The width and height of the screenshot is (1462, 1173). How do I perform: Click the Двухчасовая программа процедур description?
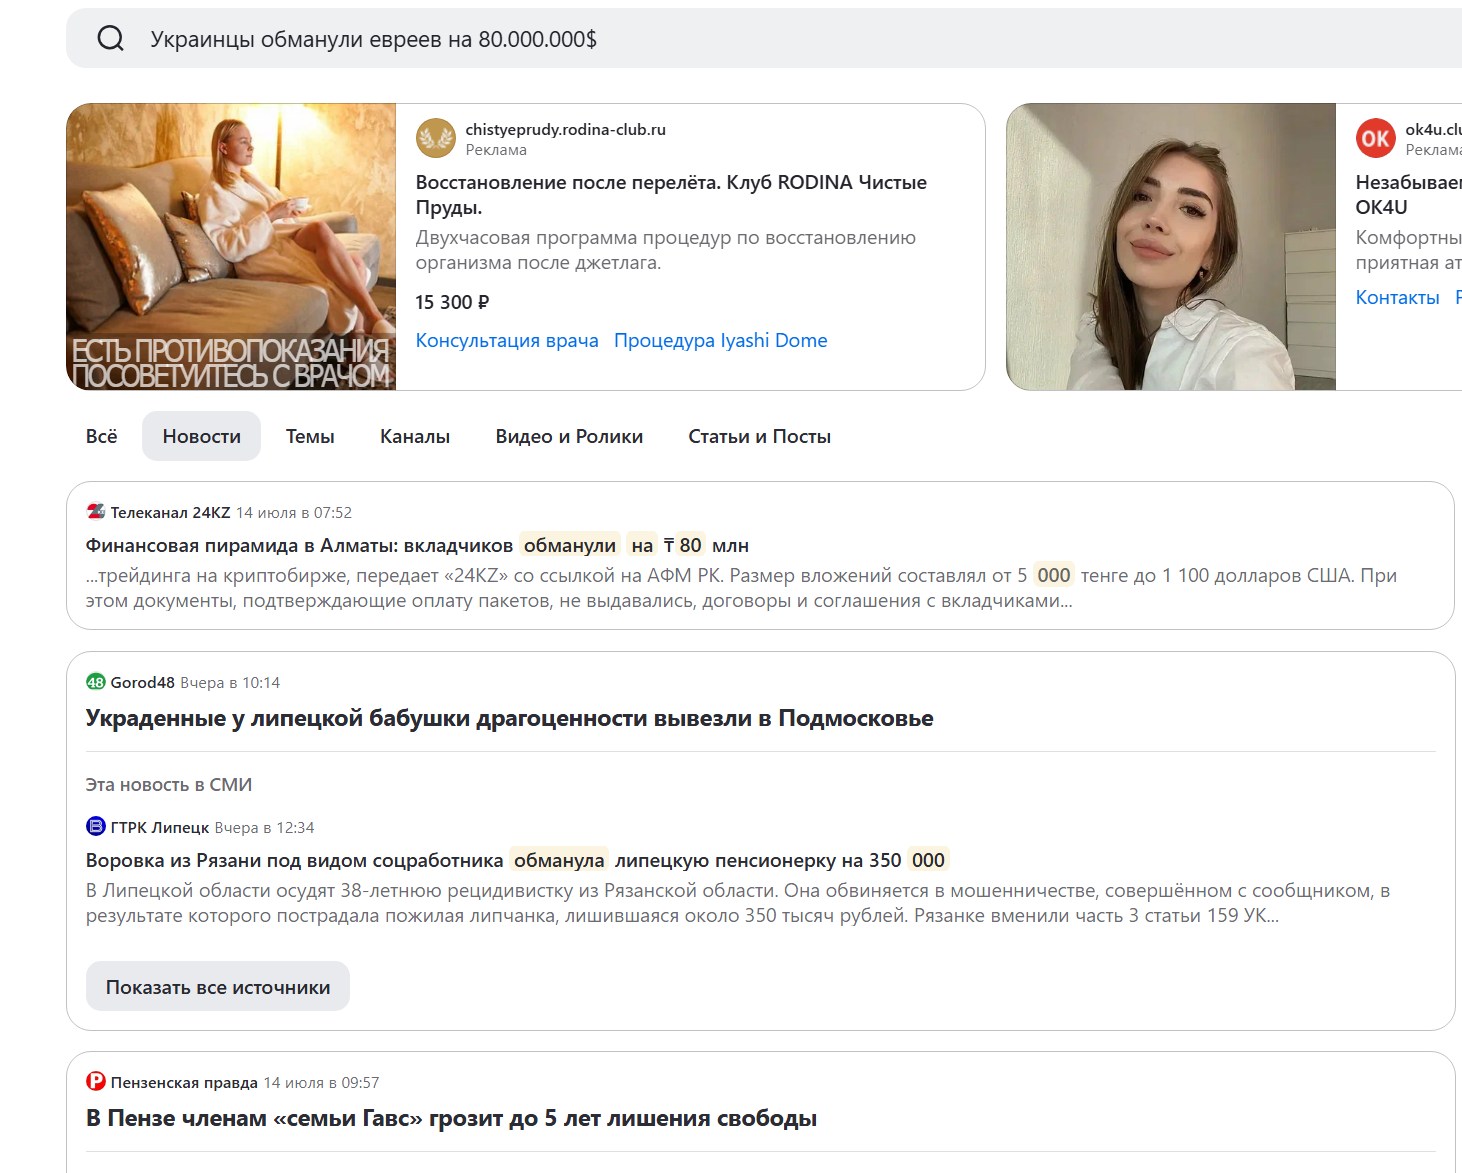[x=666, y=250]
